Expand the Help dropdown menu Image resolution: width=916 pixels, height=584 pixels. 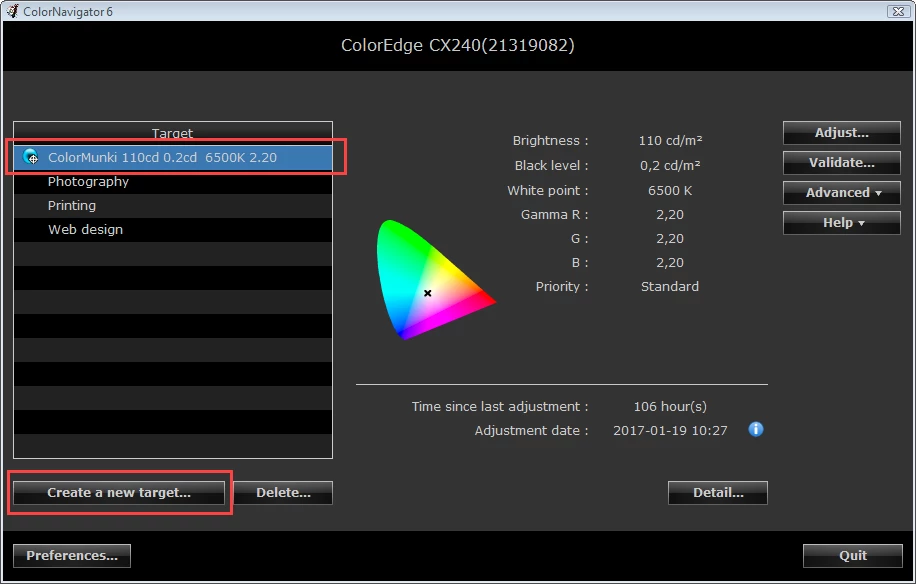coord(842,223)
